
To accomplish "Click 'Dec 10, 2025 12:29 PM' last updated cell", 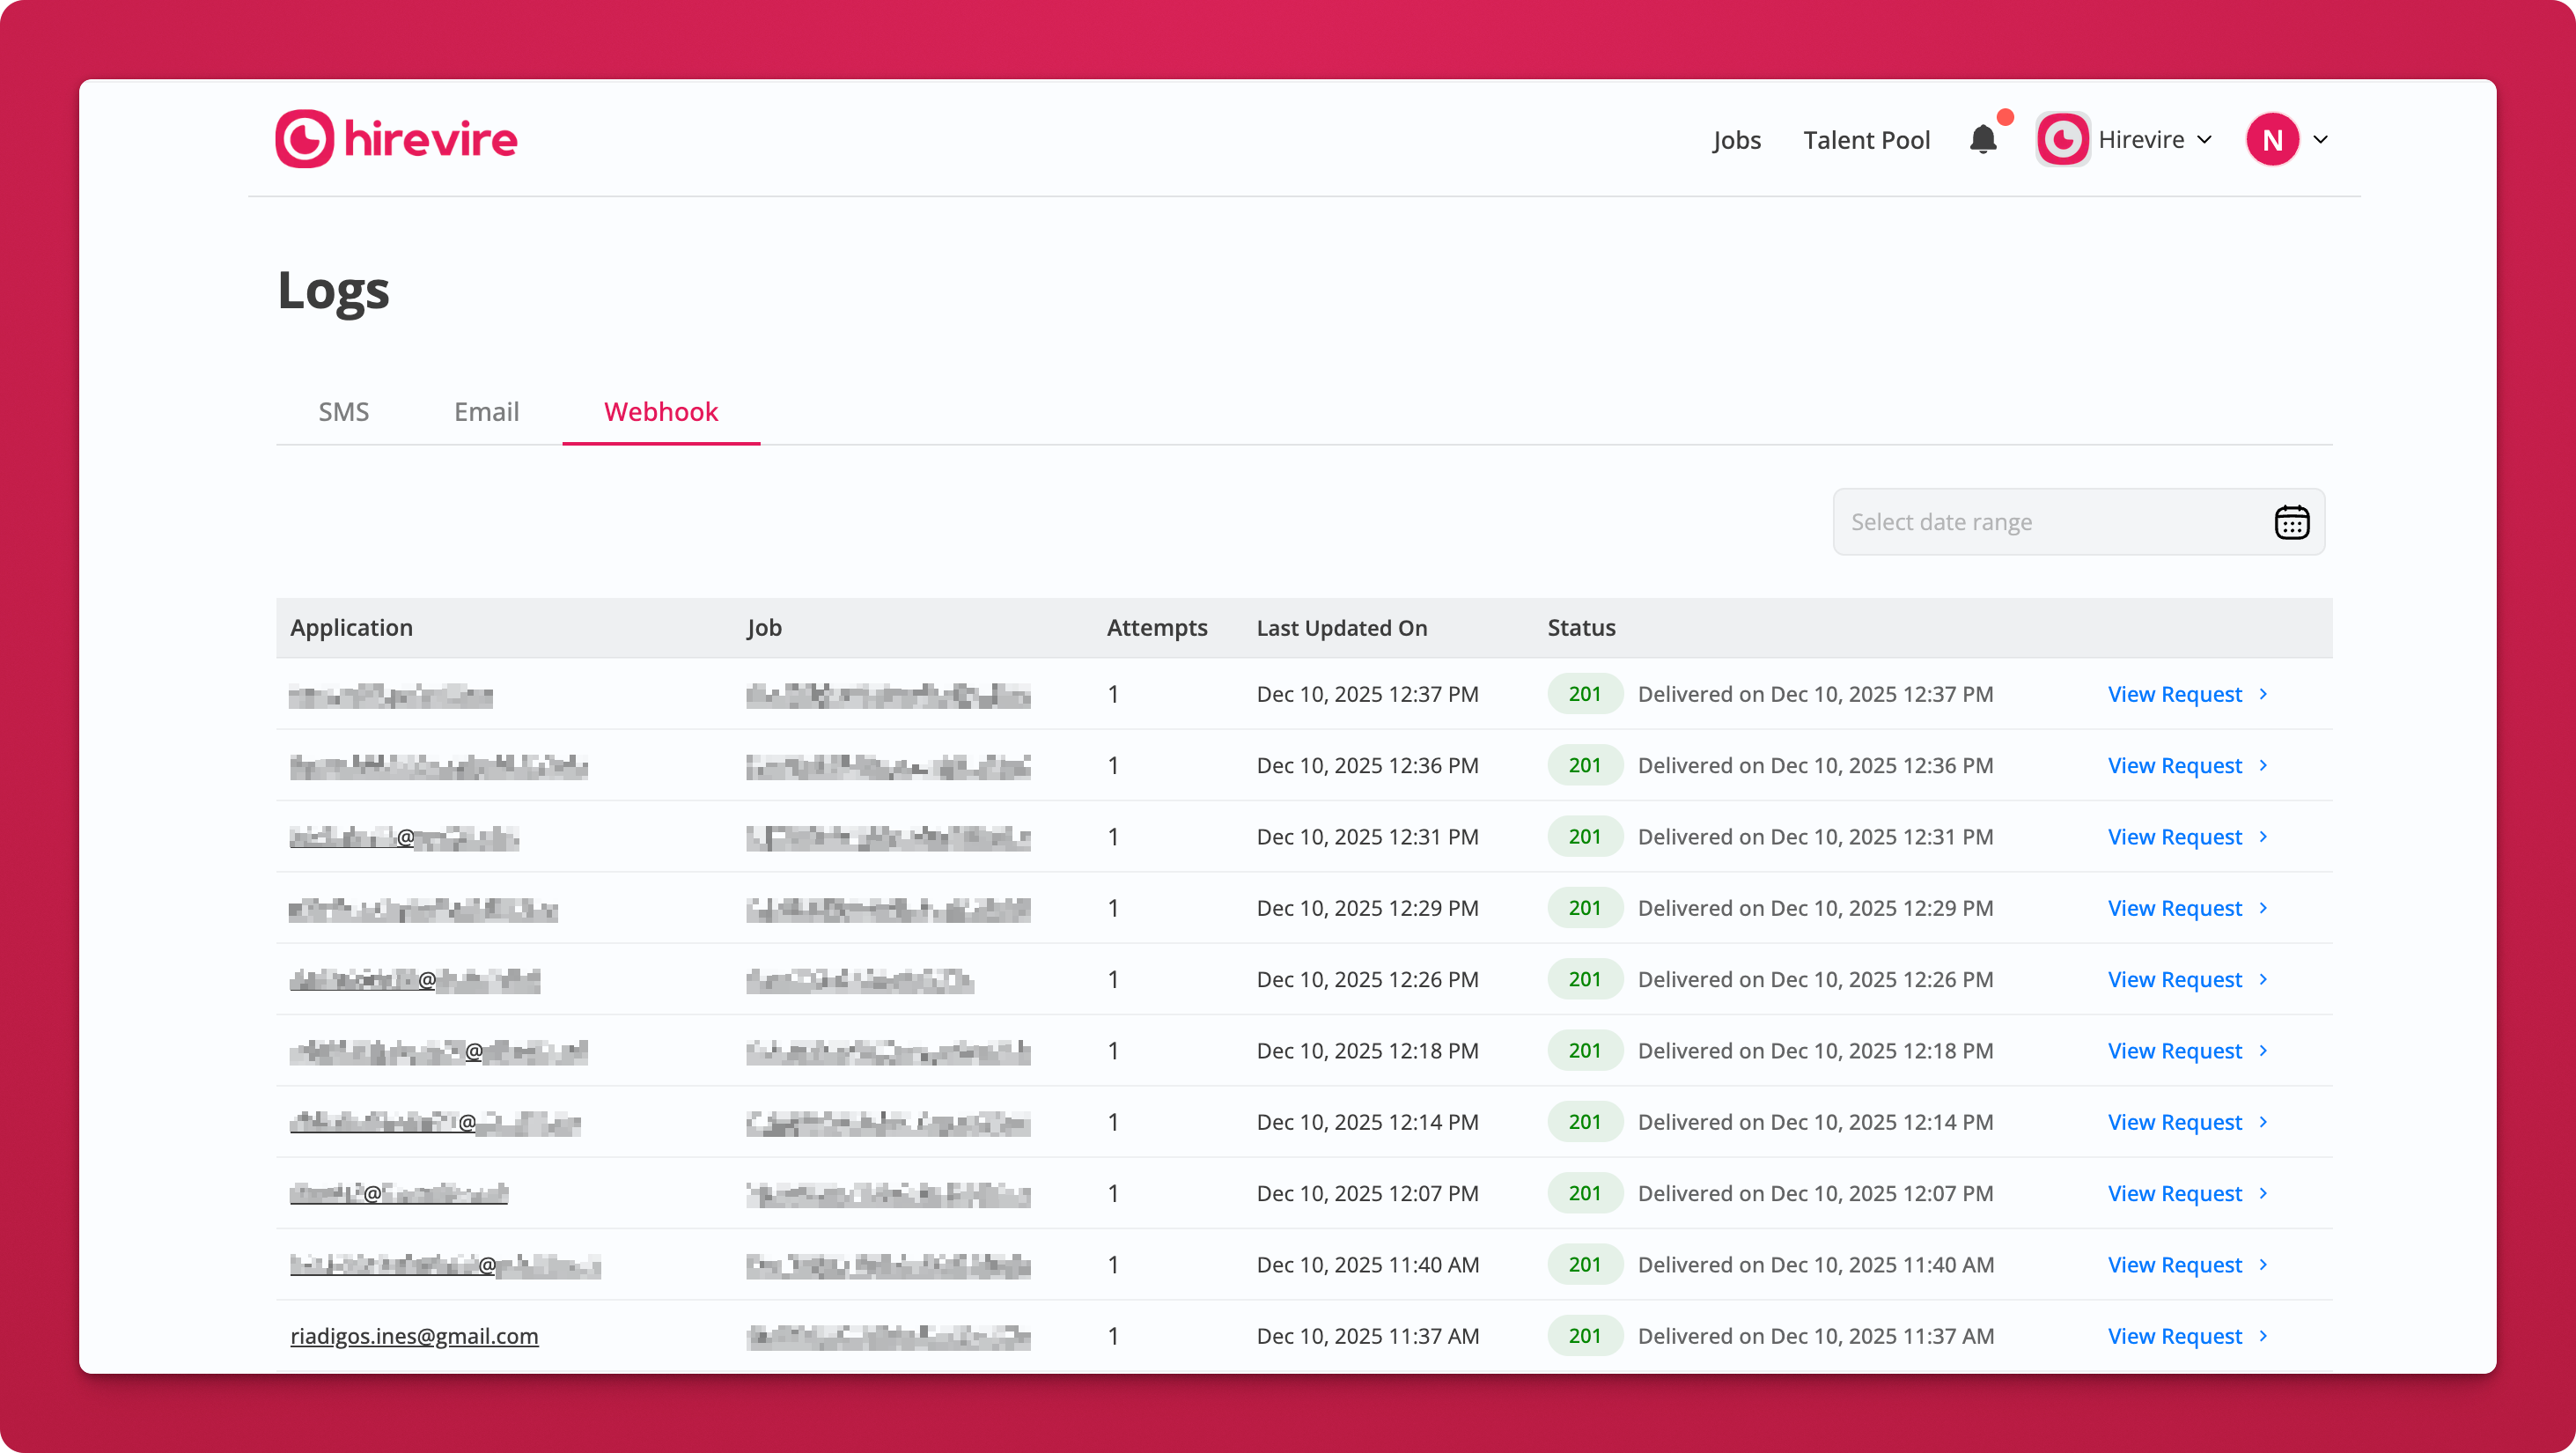I will [x=1367, y=908].
